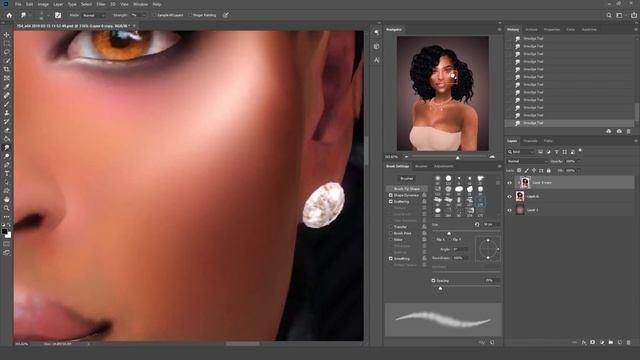Open the tool preset picker arrow
This screenshot has height=360, width=640.
pyautogui.click(x=29, y=15)
